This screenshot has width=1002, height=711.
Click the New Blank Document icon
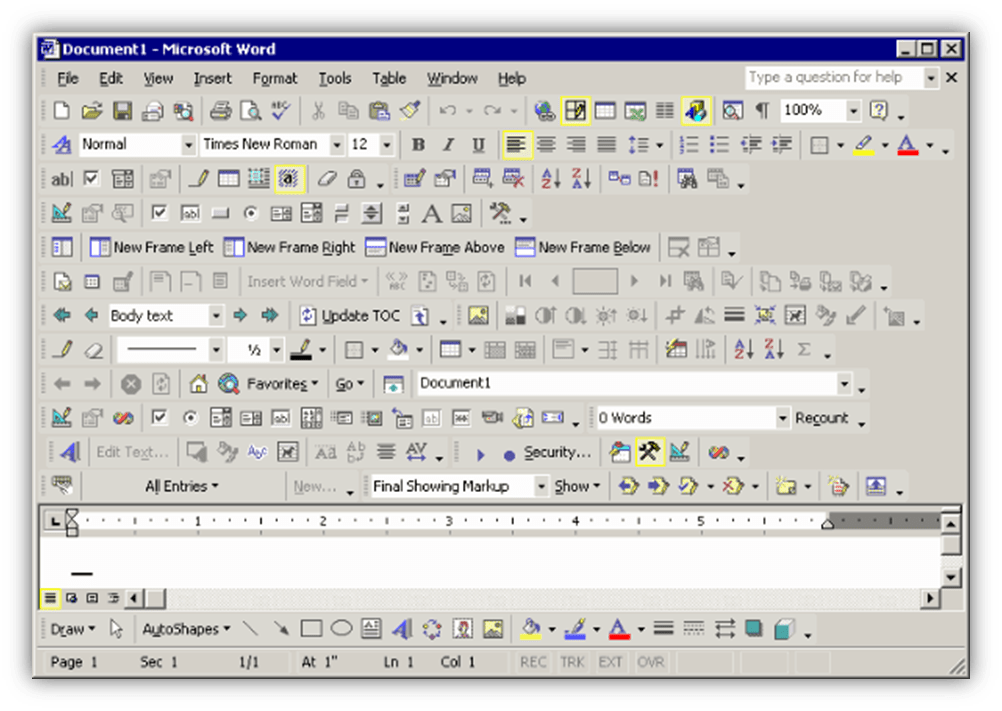click(61, 111)
